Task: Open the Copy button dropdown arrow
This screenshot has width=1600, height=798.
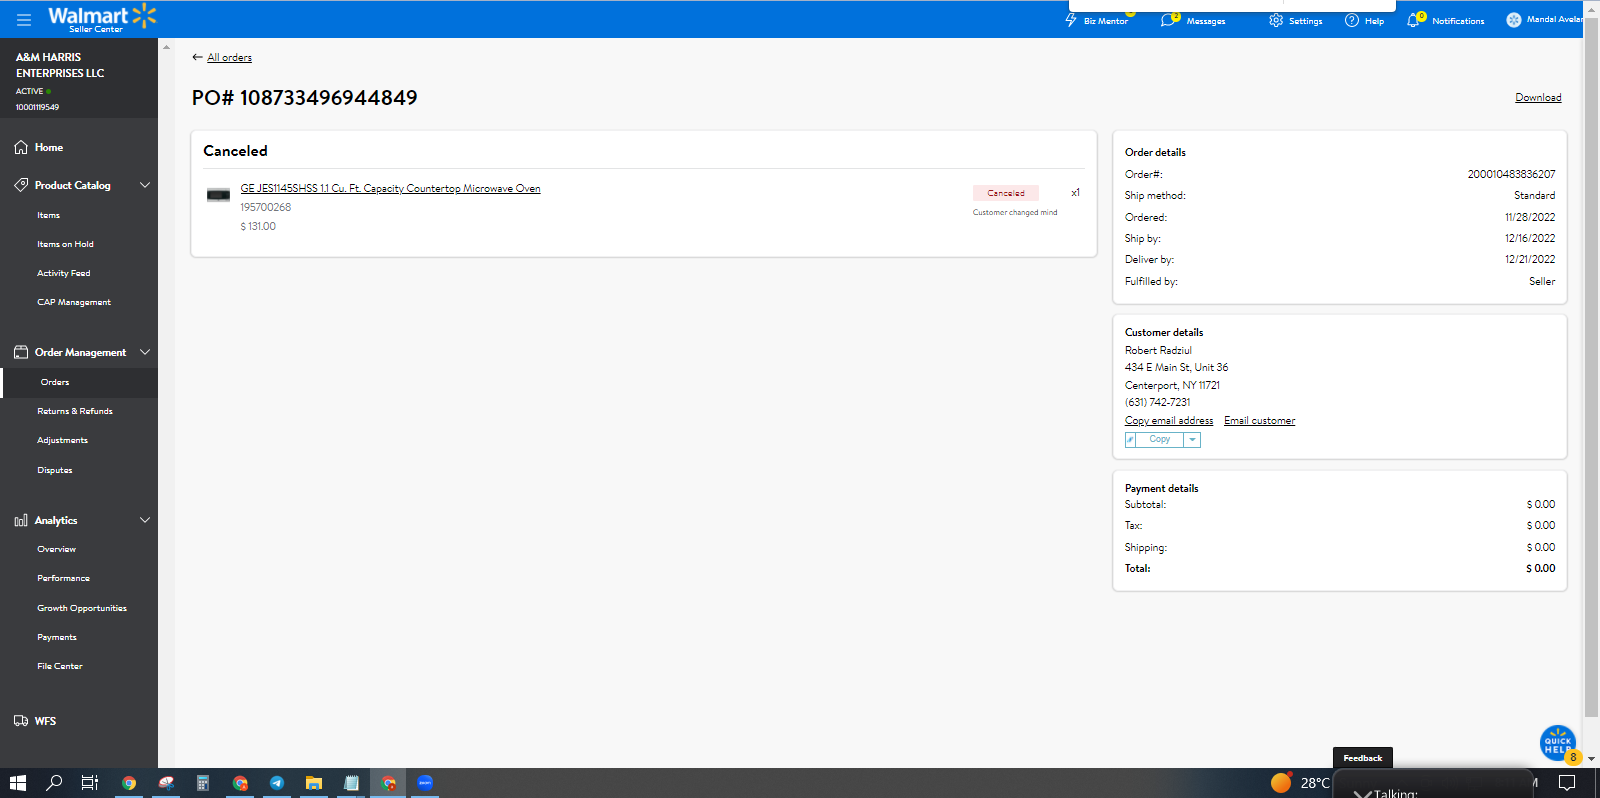Action: click(x=1192, y=440)
